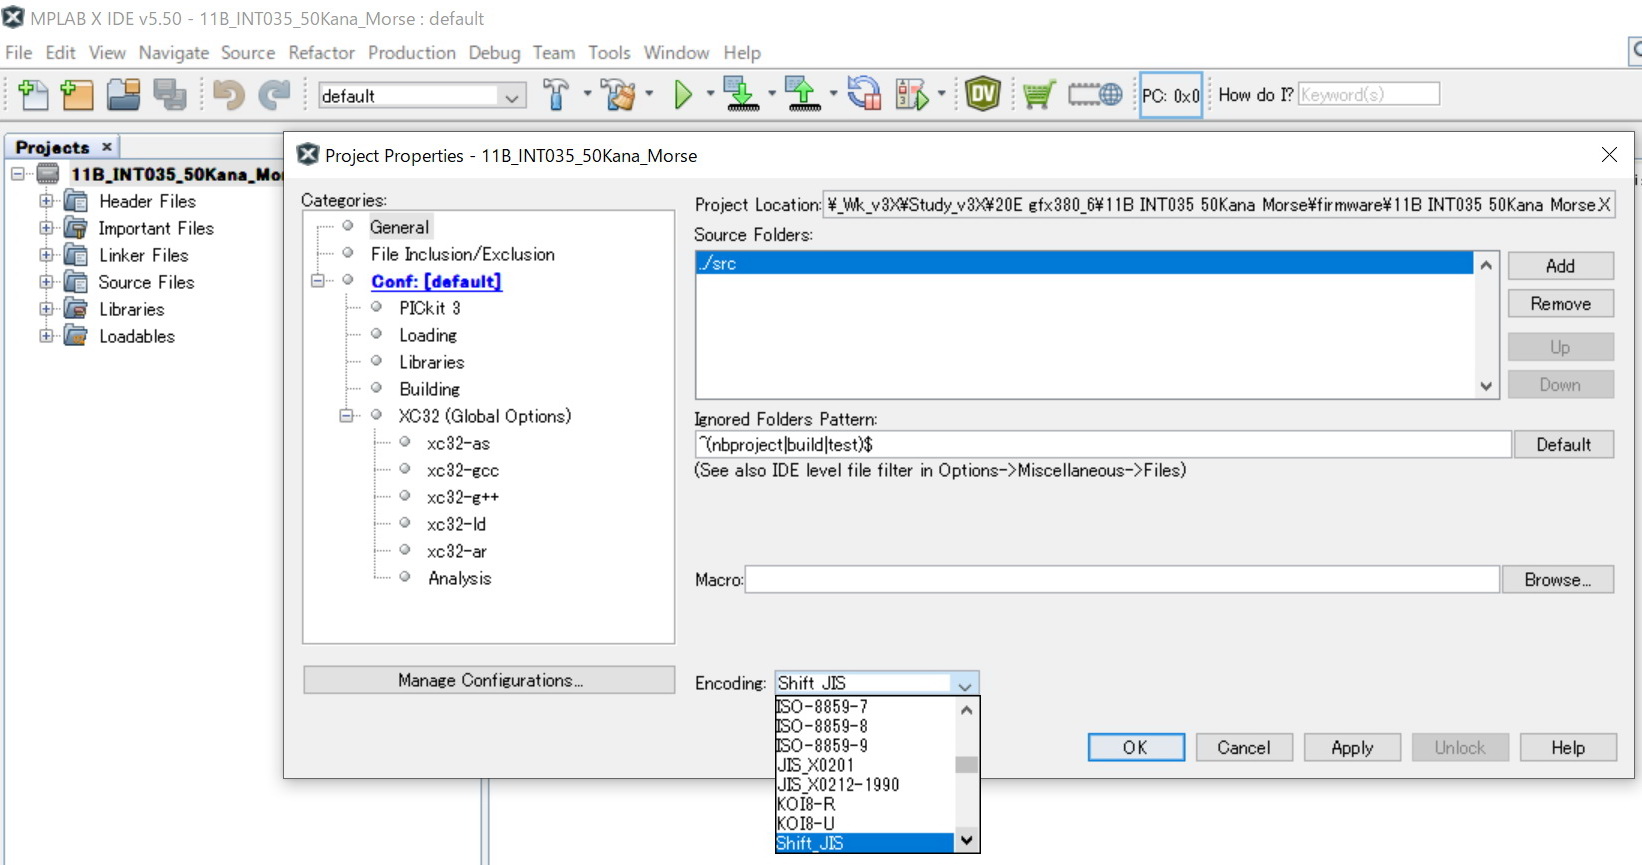This screenshot has height=865, width=1642.
Task: Click the encoding list scrollbar down arrow
Action: (x=966, y=841)
